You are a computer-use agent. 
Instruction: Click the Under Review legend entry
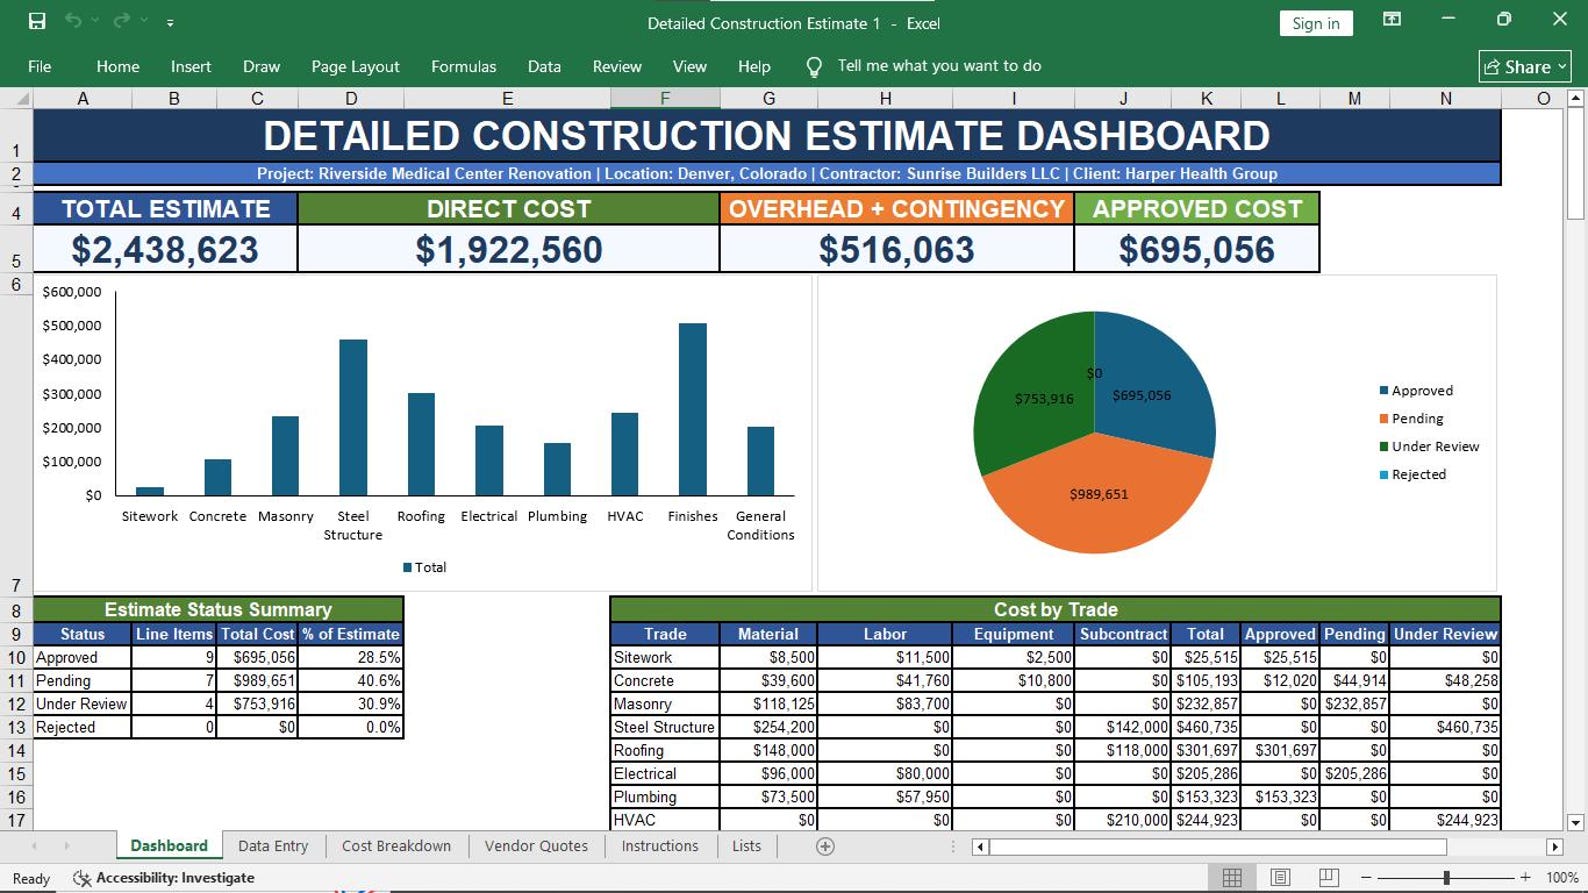(1429, 447)
